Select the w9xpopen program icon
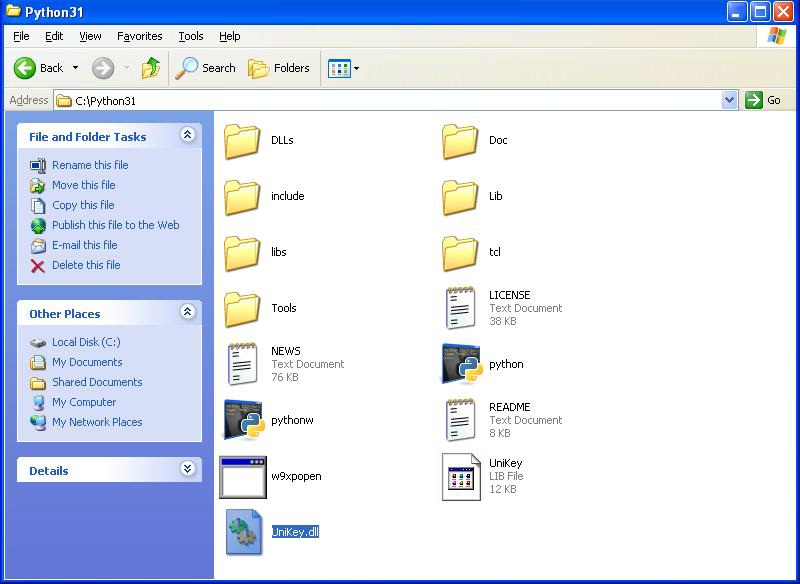This screenshot has width=800, height=584. click(x=243, y=477)
